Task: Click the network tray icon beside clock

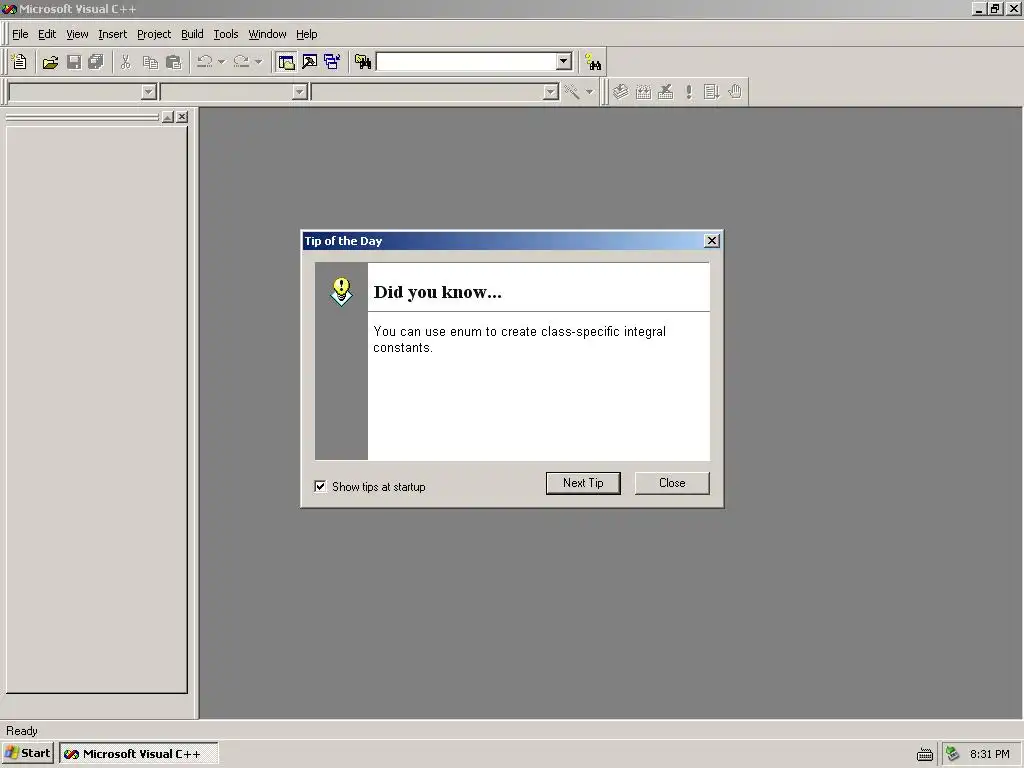Action: (953, 754)
